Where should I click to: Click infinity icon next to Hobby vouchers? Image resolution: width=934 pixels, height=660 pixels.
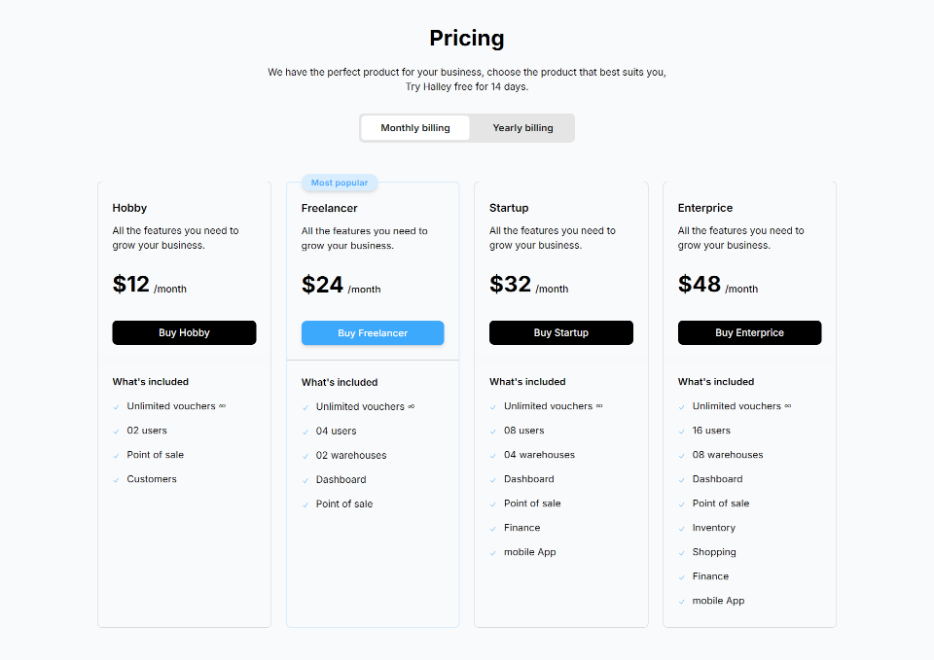coord(222,406)
